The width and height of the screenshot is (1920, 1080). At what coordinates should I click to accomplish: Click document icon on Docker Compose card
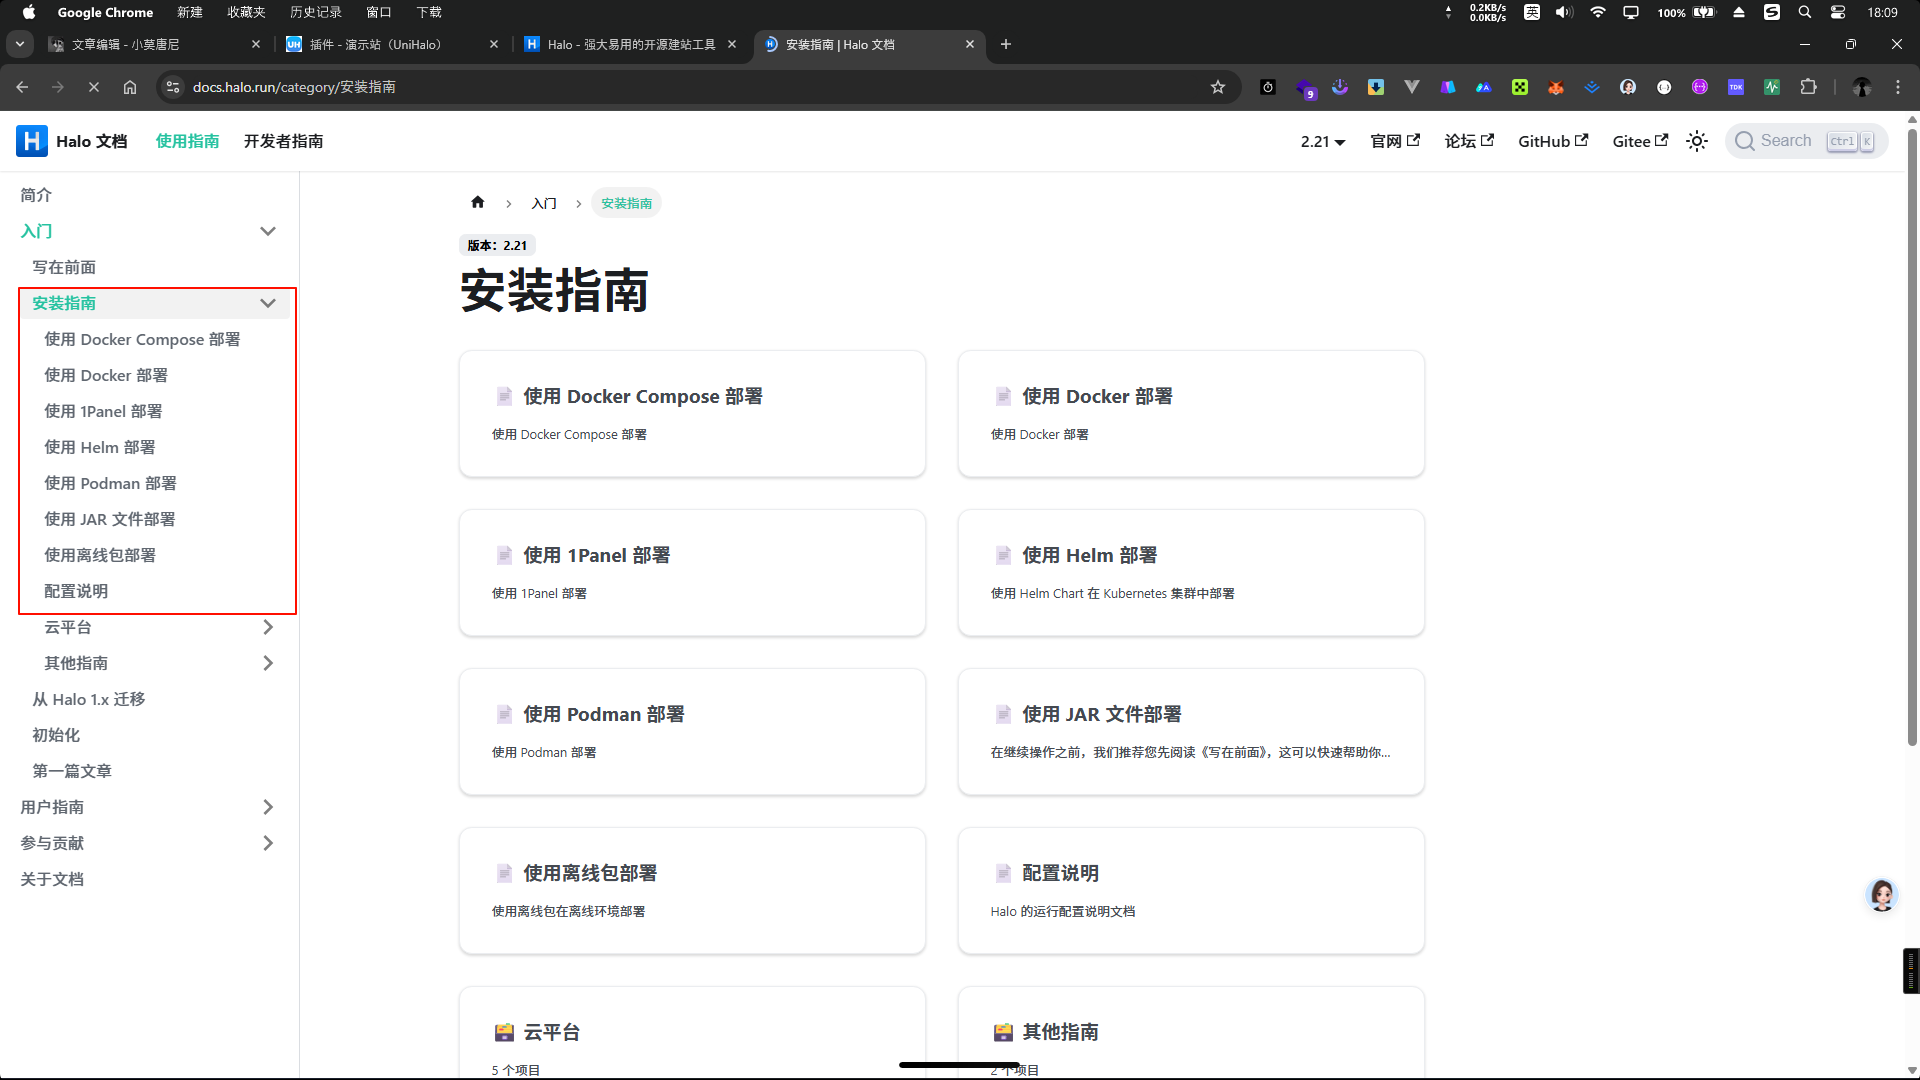click(505, 396)
